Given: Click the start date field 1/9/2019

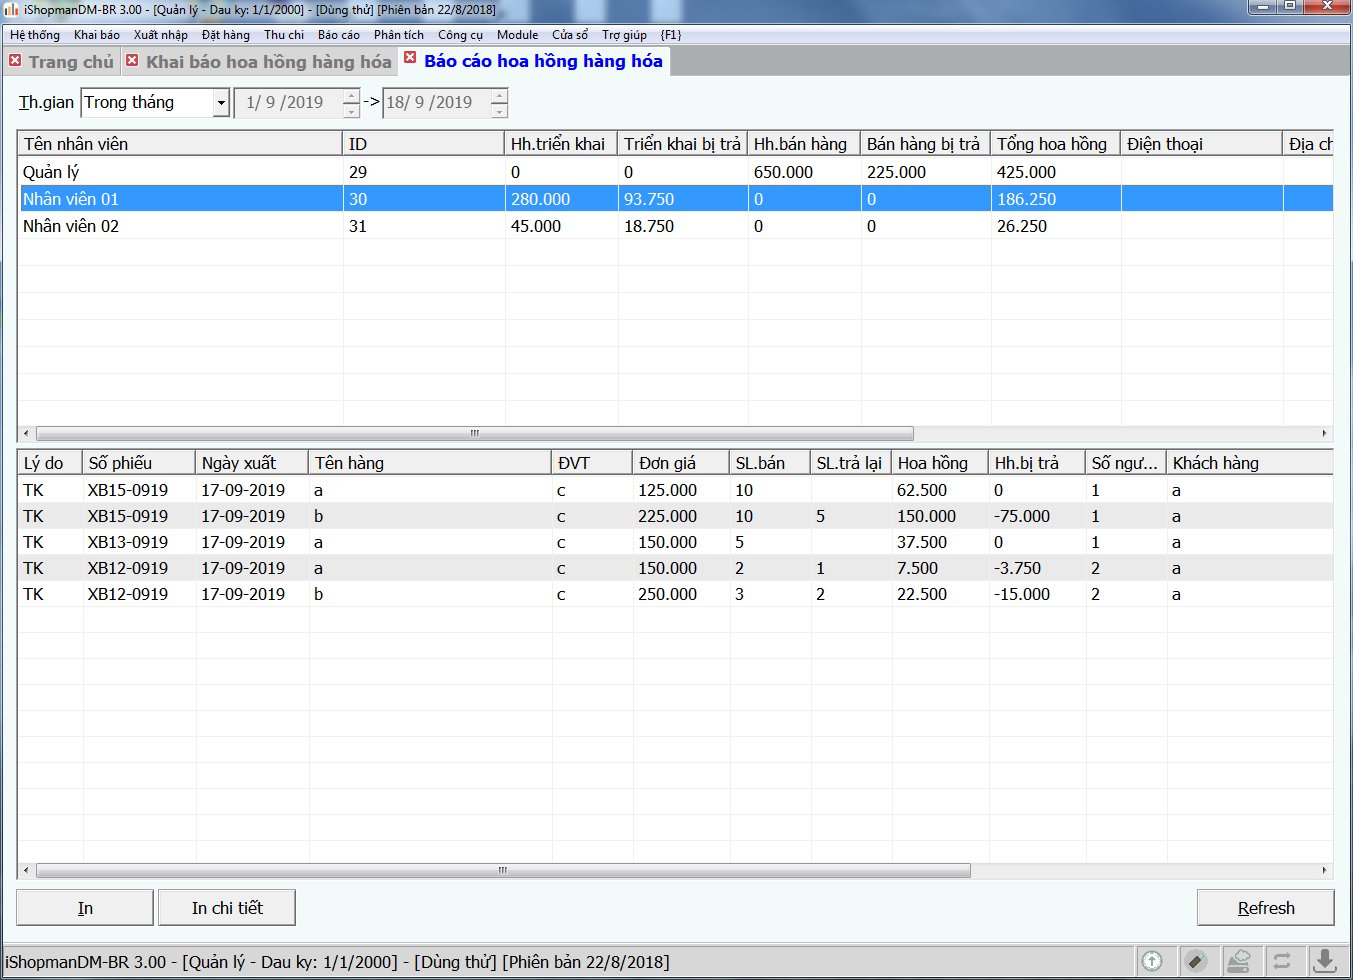Looking at the screenshot, I should click(290, 103).
